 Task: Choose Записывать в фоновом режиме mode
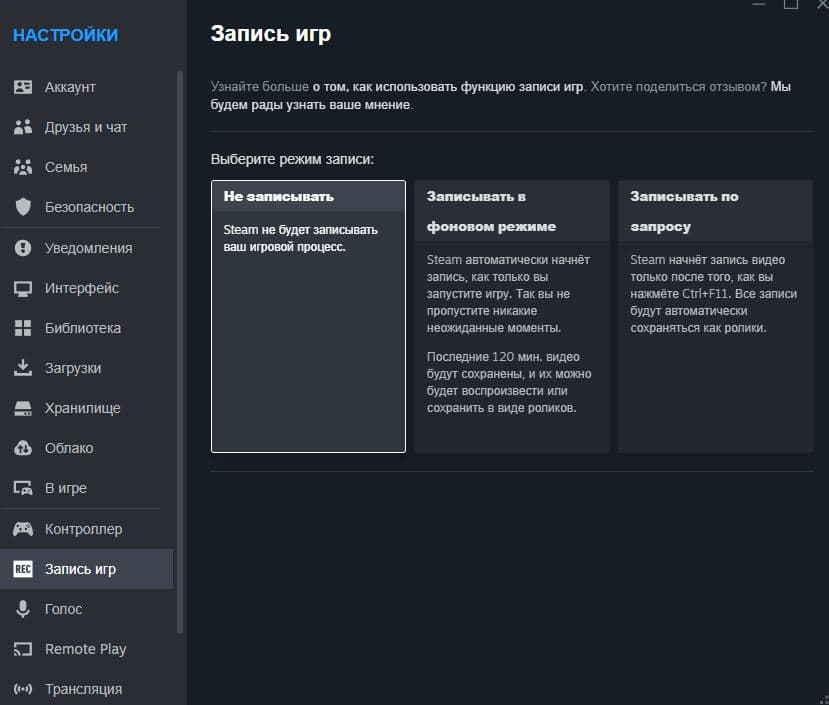[512, 316]
